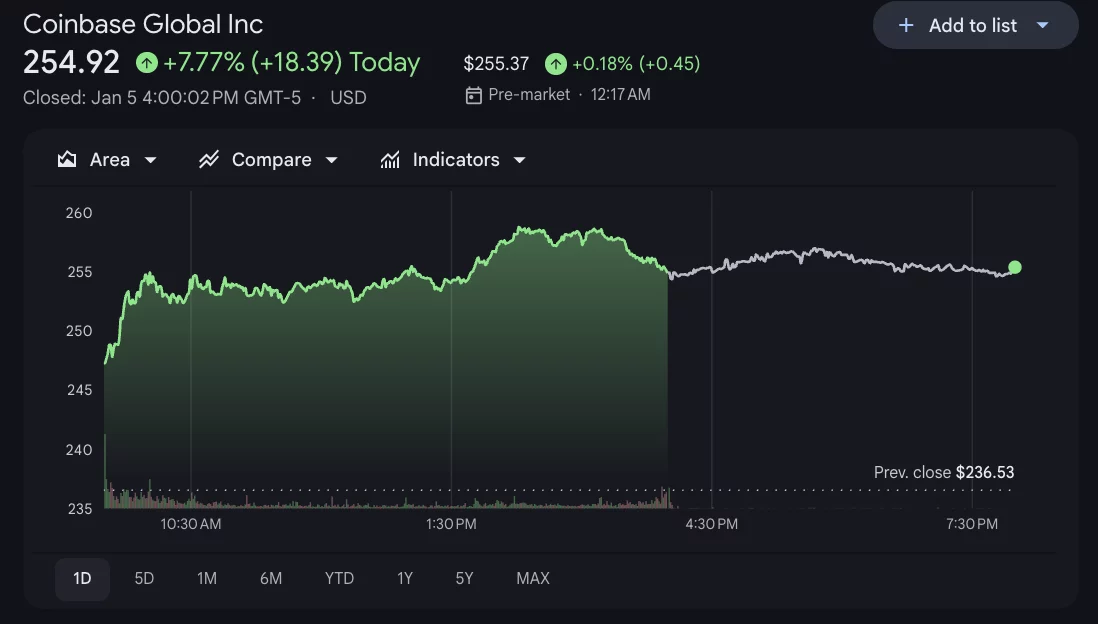Expand the Area chart type dropdown arrow
The height and width of the screenshot is (624, 1098).
point(151,160)
